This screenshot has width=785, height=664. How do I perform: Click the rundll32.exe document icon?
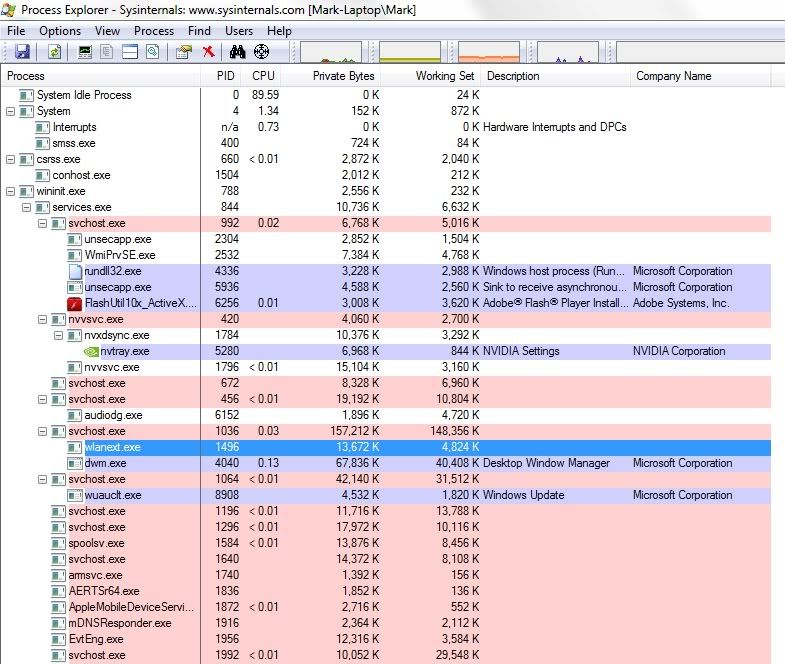pyautogui.click(x=75, y=271)
